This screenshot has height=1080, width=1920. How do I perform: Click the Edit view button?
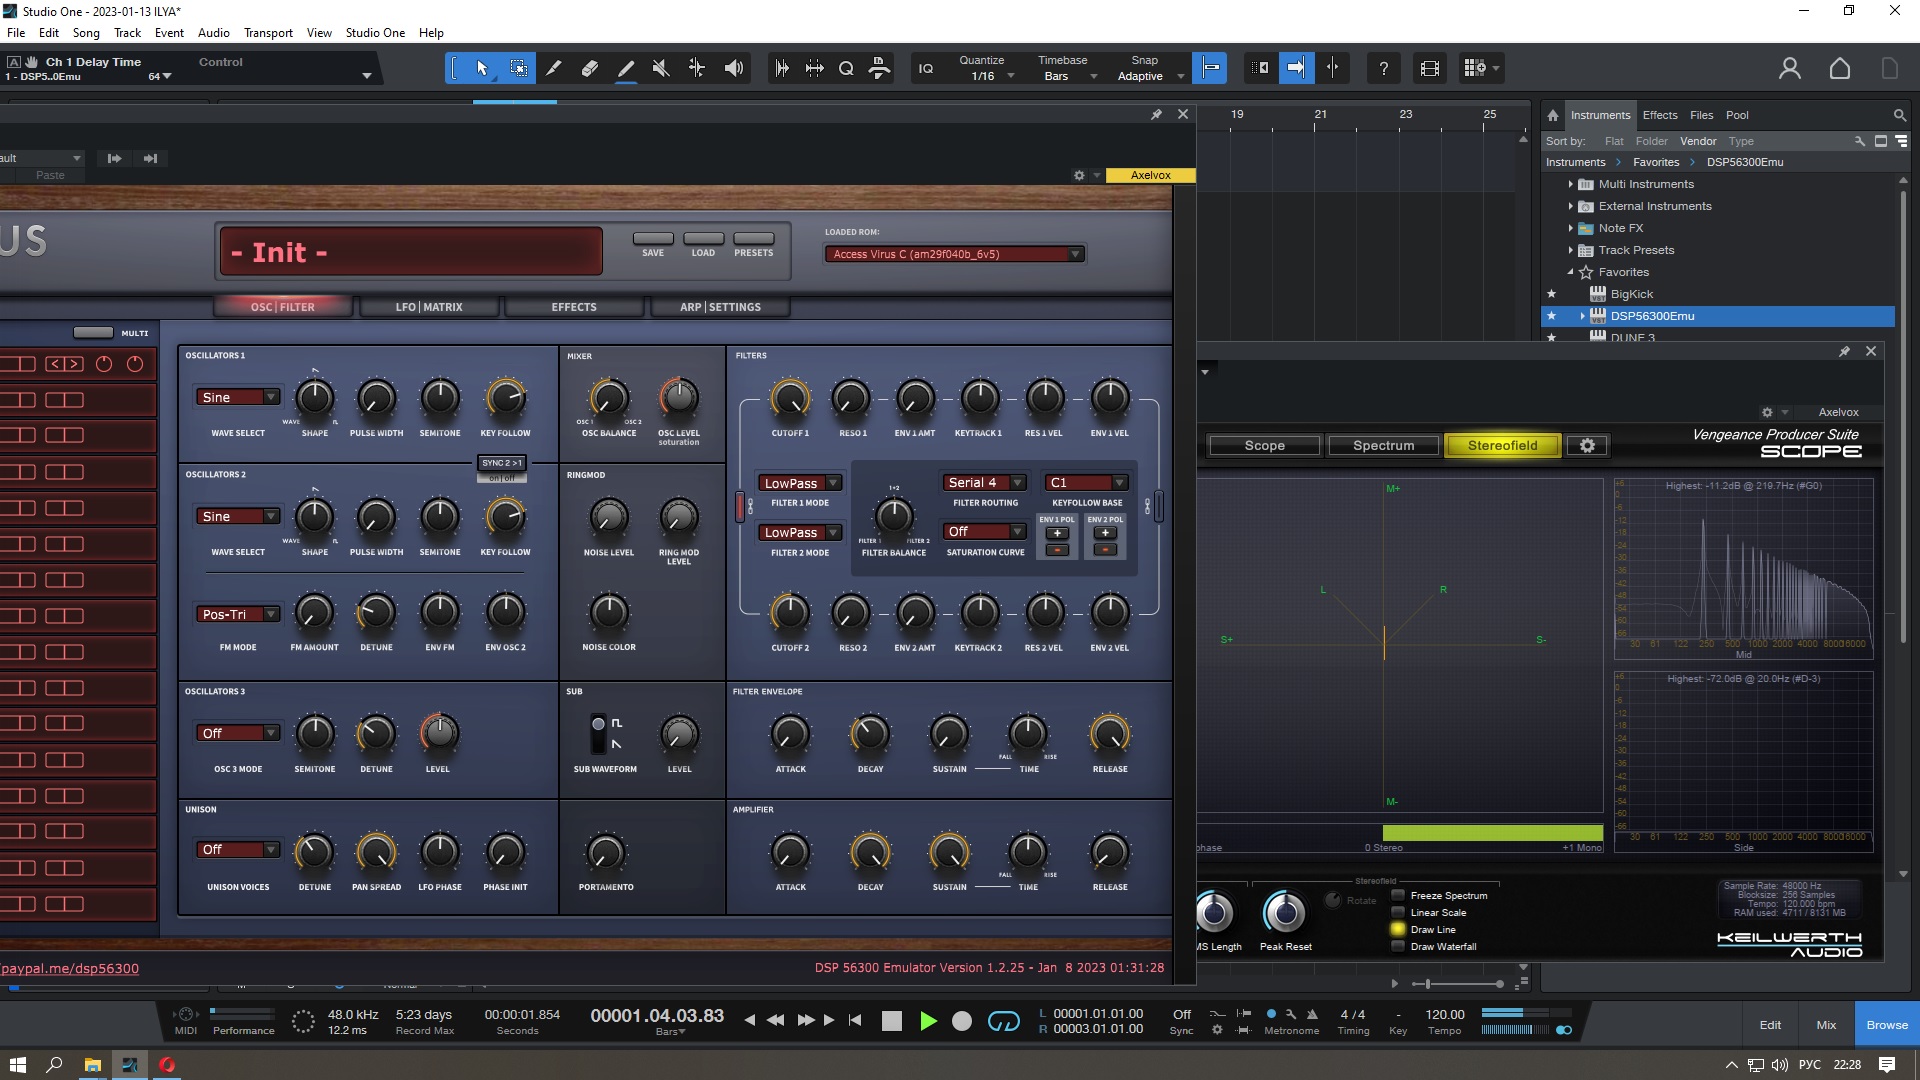pyautogui.click(x=1770, y=1025)
